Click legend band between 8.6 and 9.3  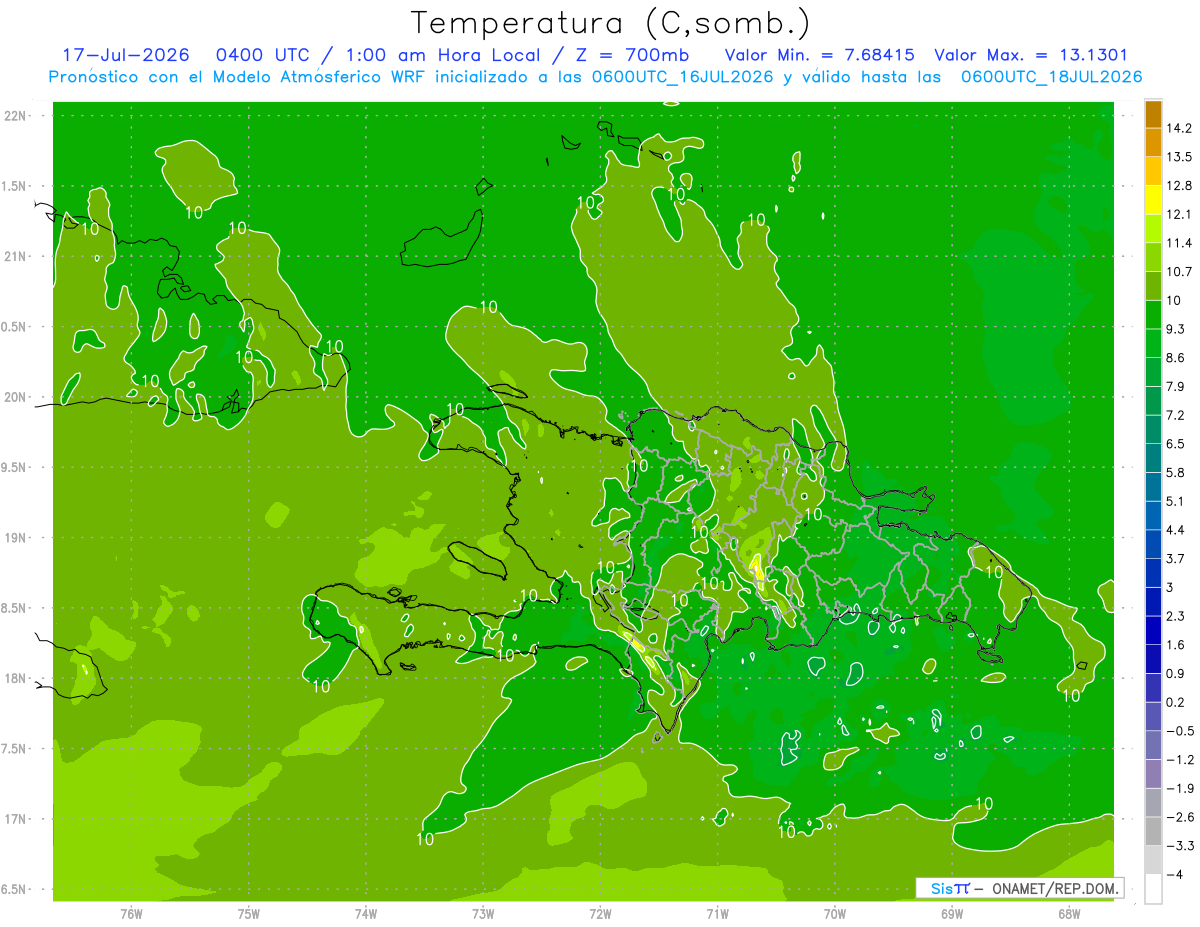click(x=1153, y=343)
